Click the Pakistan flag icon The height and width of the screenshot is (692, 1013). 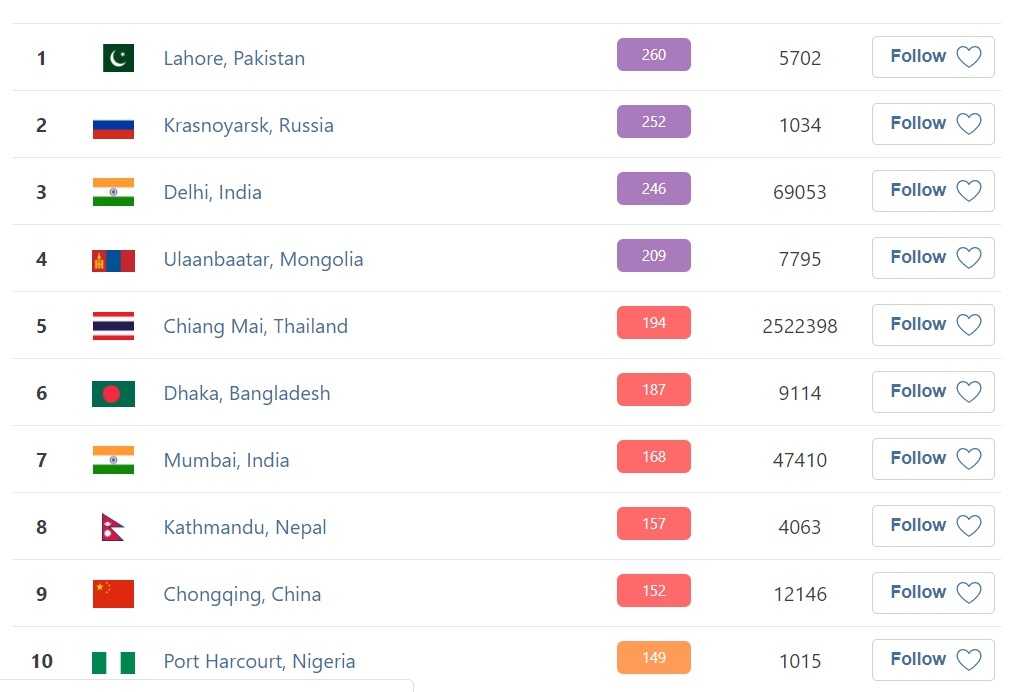pyautogui.click(x=118, y=58)
